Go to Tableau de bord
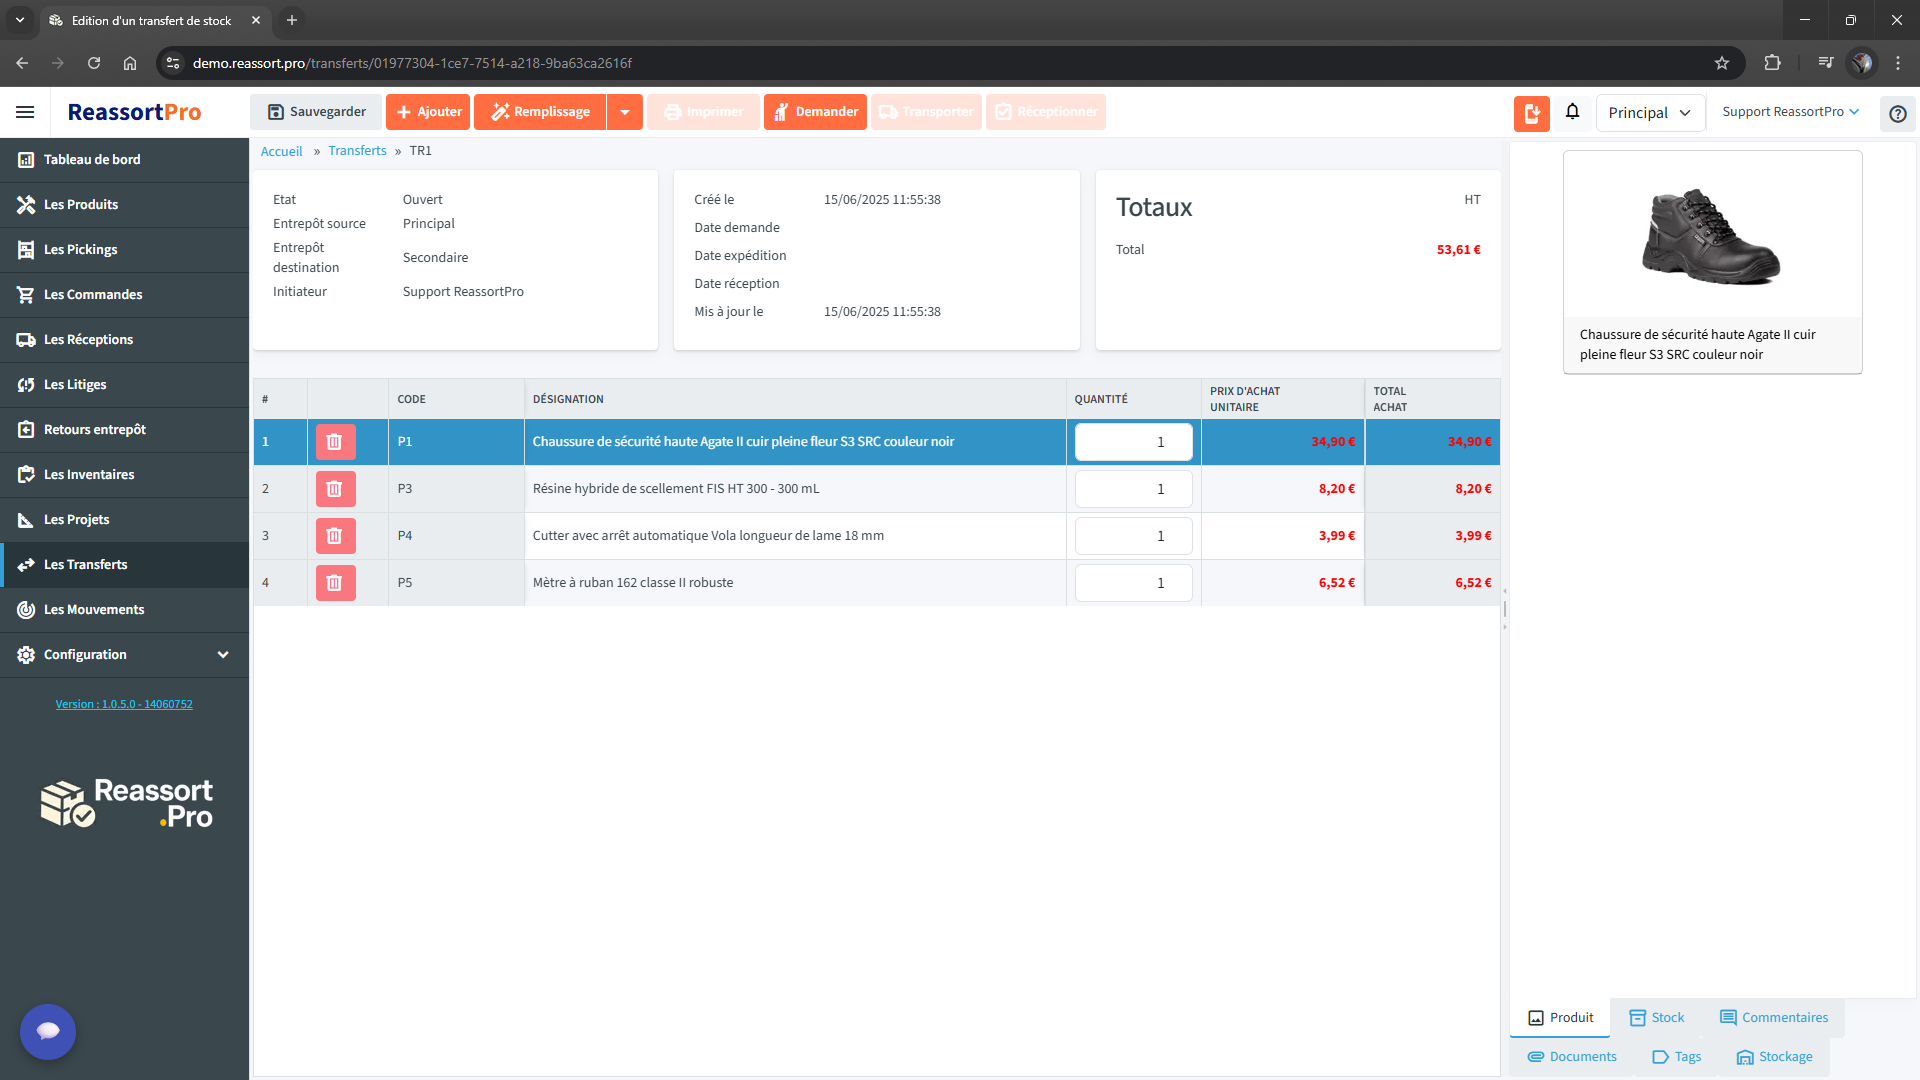Viewport: 1920px width, 1080px height. (x=124, y=160)
